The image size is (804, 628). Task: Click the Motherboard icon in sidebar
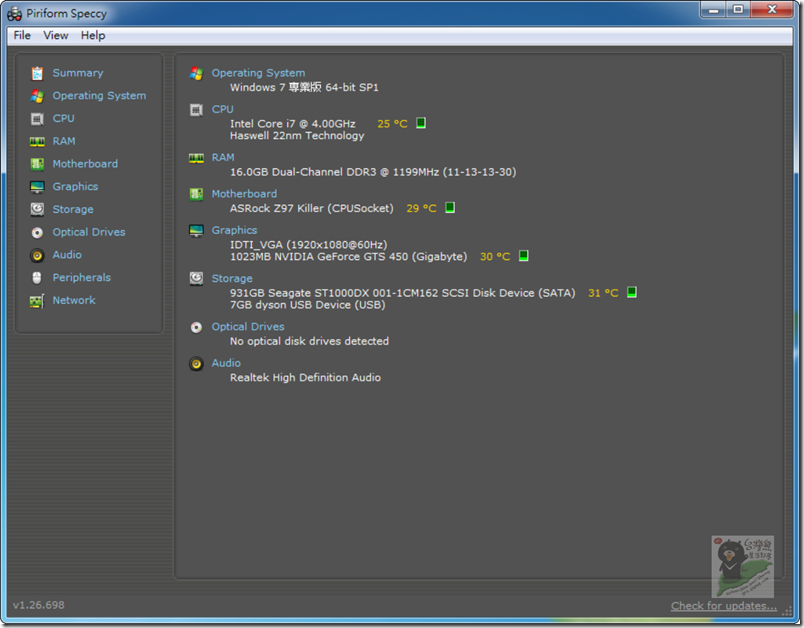pos(37,164)
